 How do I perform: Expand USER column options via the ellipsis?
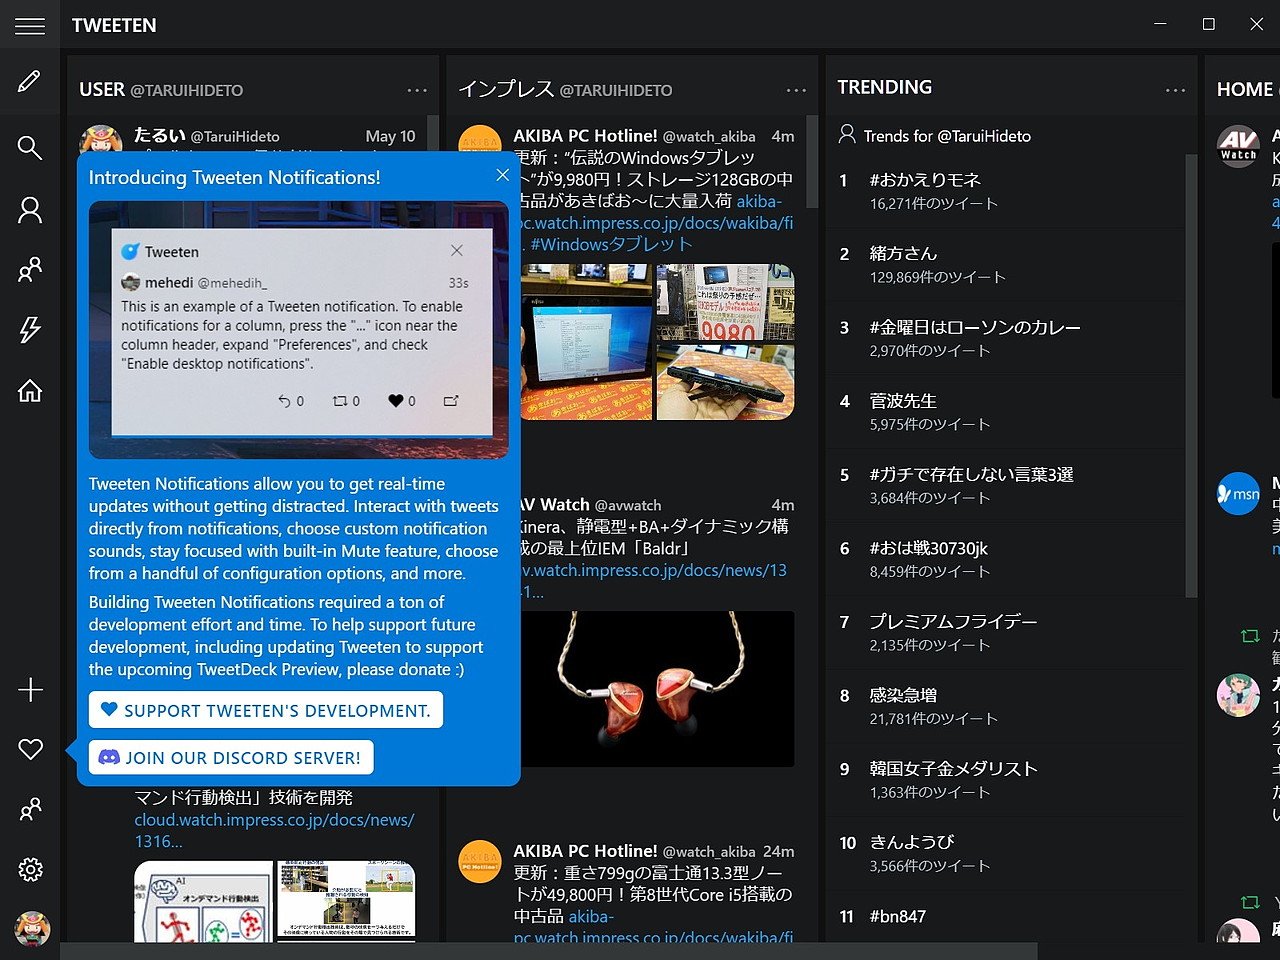pyautogui.click(x=417, y=89)
